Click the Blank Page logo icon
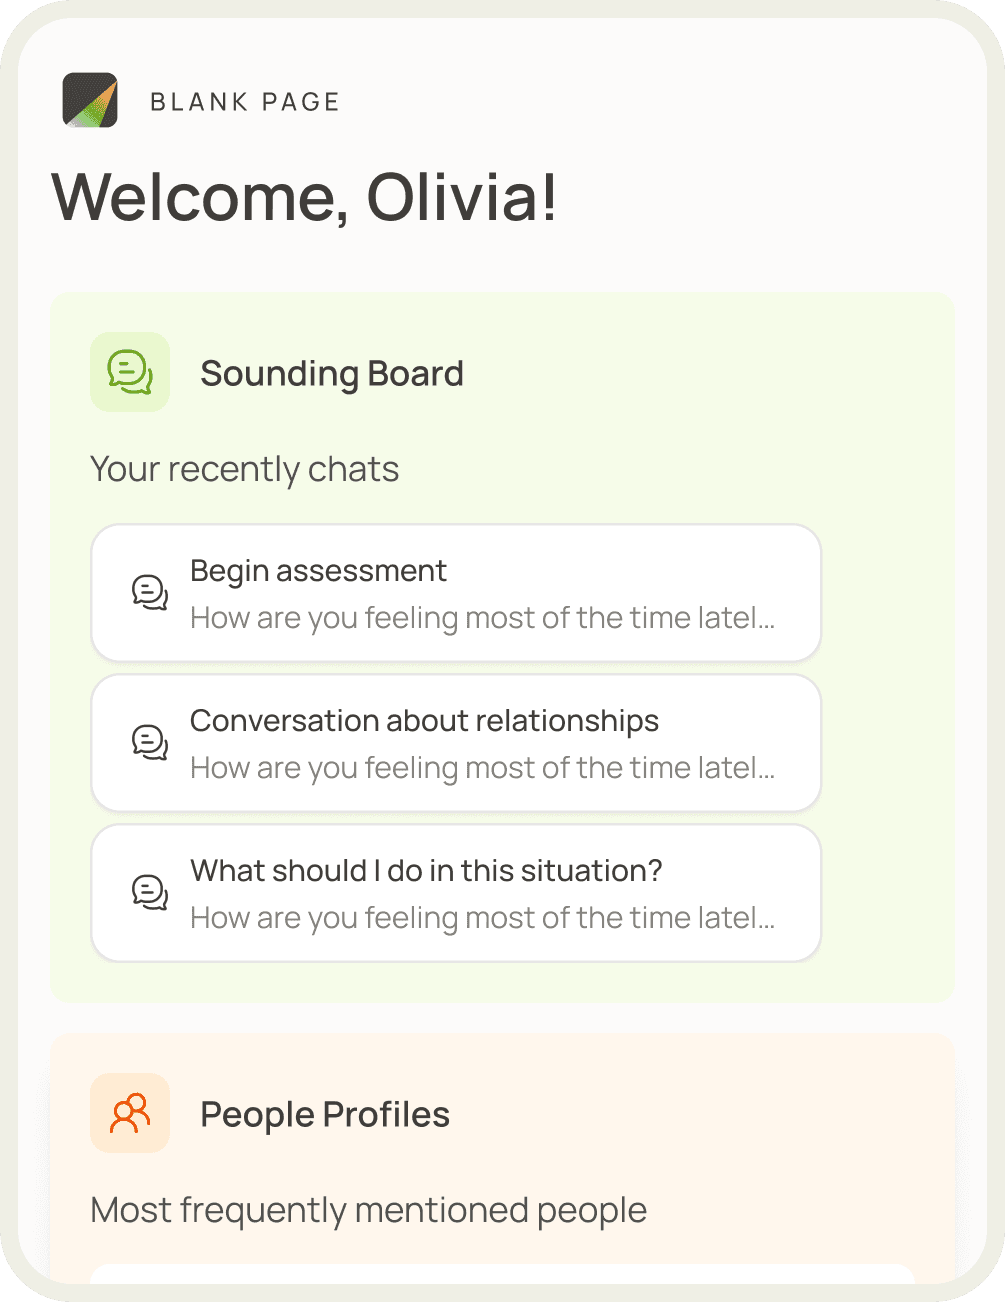Image resolution: width=1005 pixels, height=1302 pixels. [x=90, y=100]
